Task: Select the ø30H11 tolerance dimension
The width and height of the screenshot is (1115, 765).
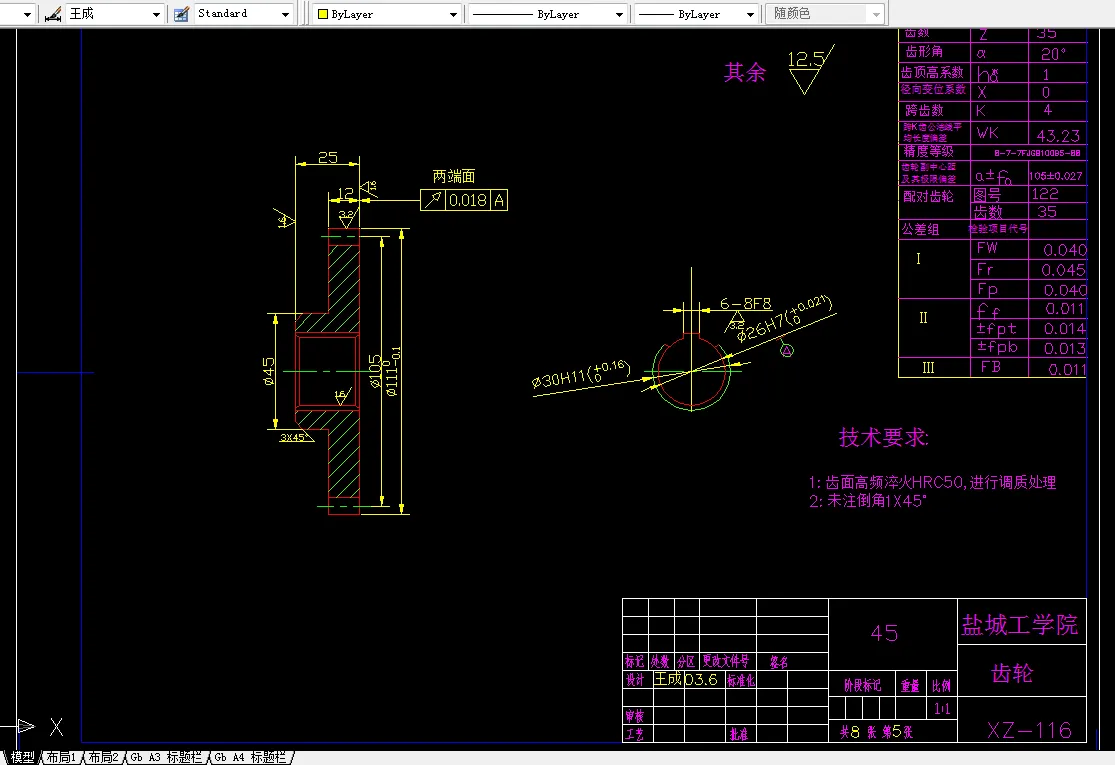Action: click(582, 374)
